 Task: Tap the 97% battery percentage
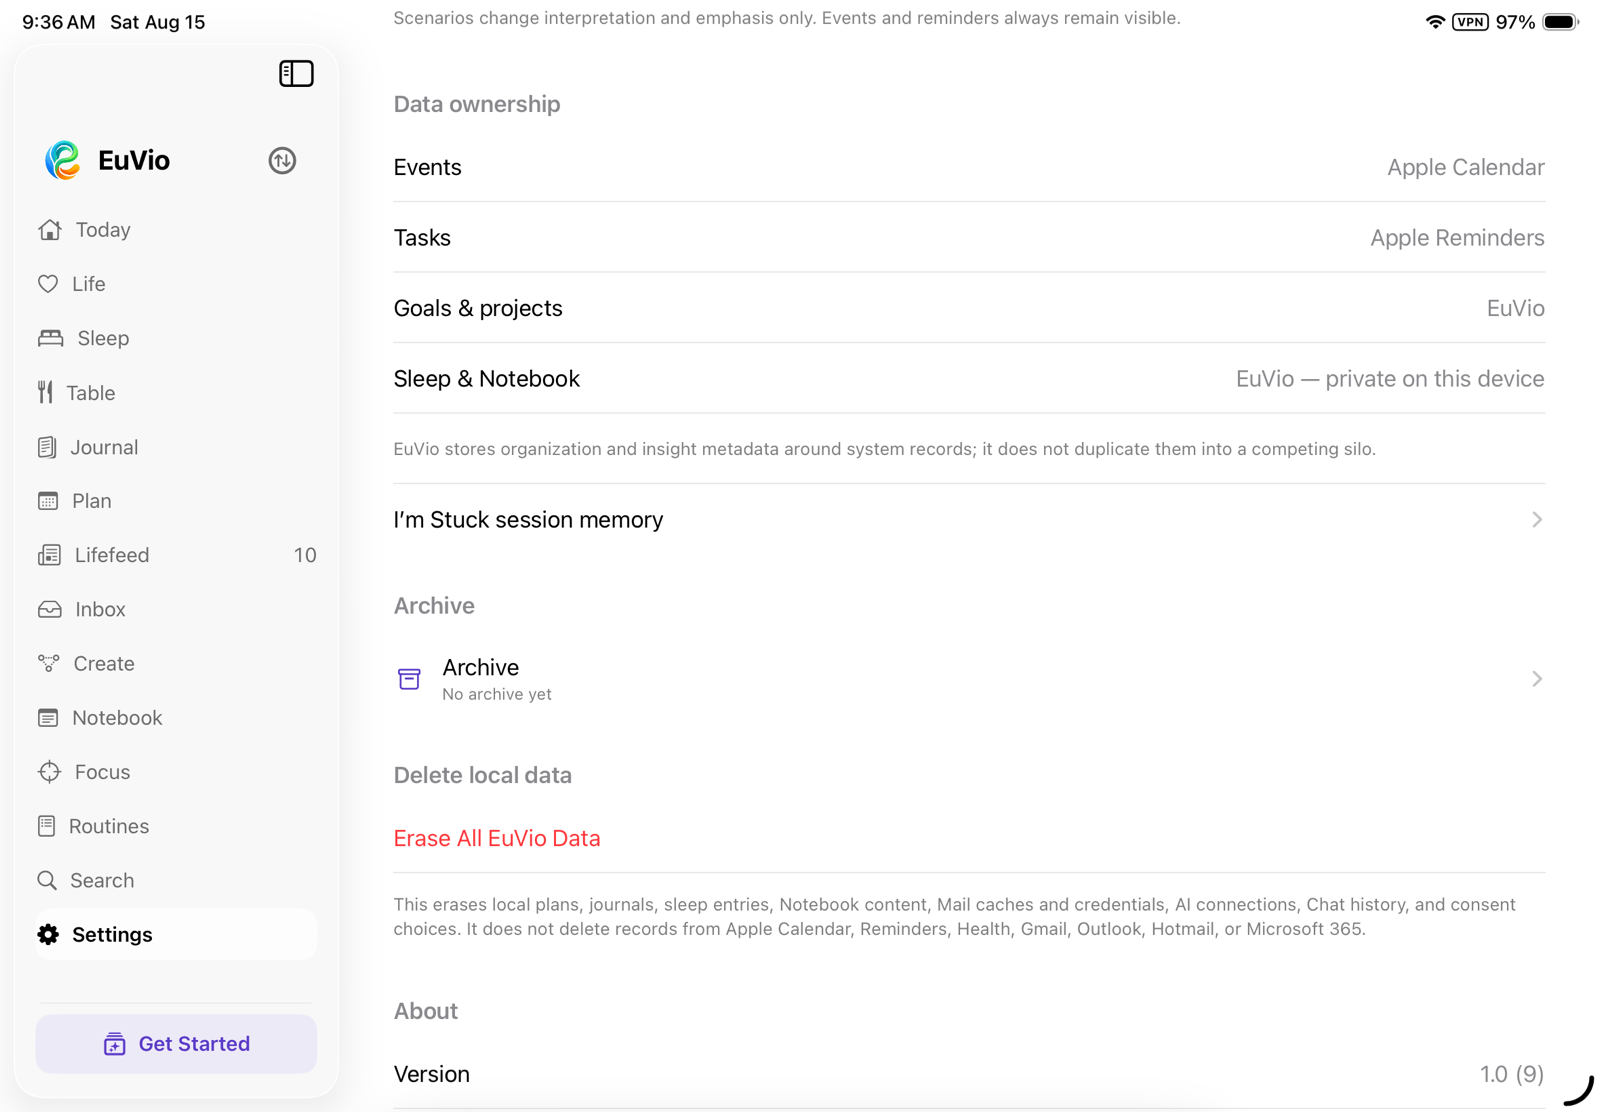pos(1515,22)
